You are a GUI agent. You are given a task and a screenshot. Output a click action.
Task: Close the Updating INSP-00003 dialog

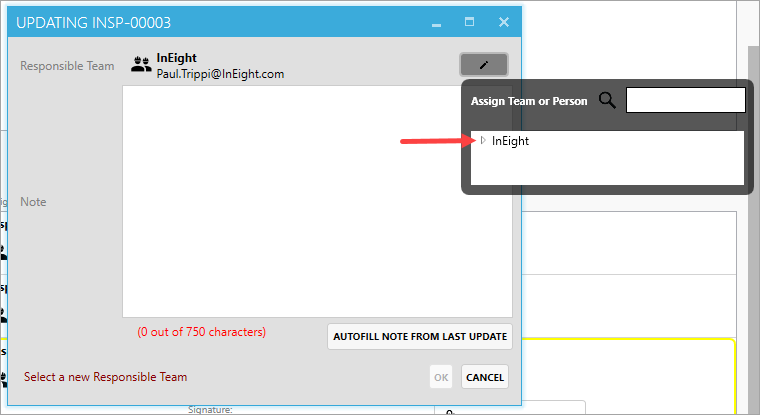(504, 22)
